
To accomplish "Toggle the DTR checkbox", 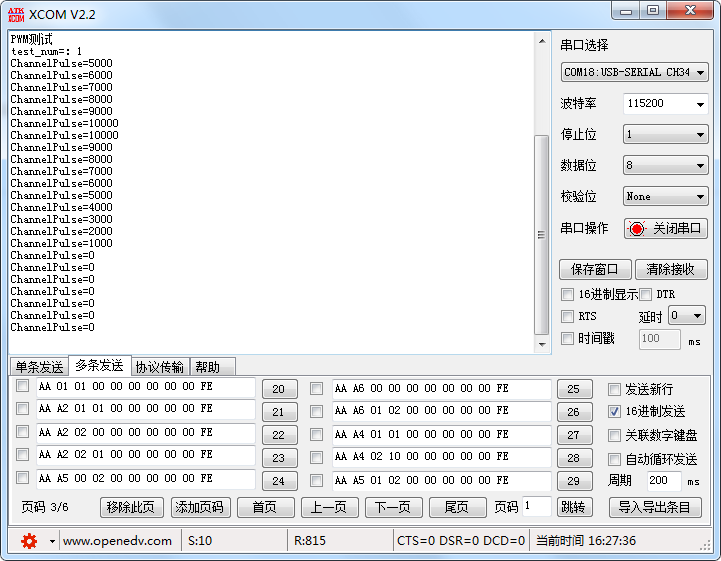I will point(646,294).
